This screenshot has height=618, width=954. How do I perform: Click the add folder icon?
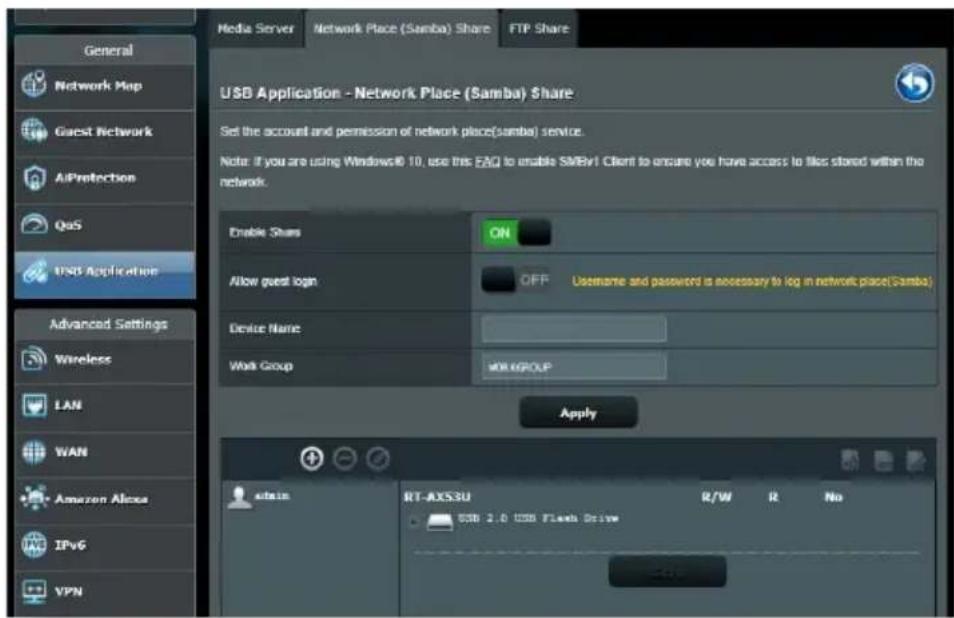click(850, 460)
